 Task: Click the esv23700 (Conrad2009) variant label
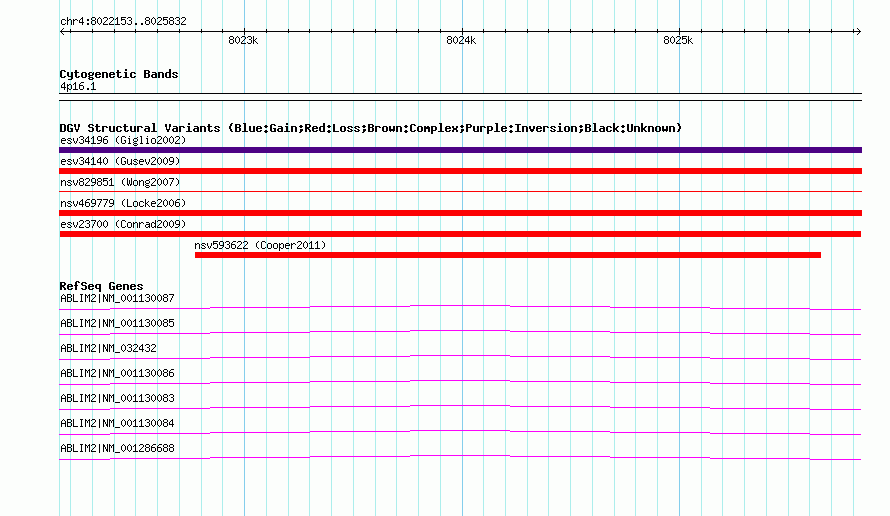[x=123, y=224]
